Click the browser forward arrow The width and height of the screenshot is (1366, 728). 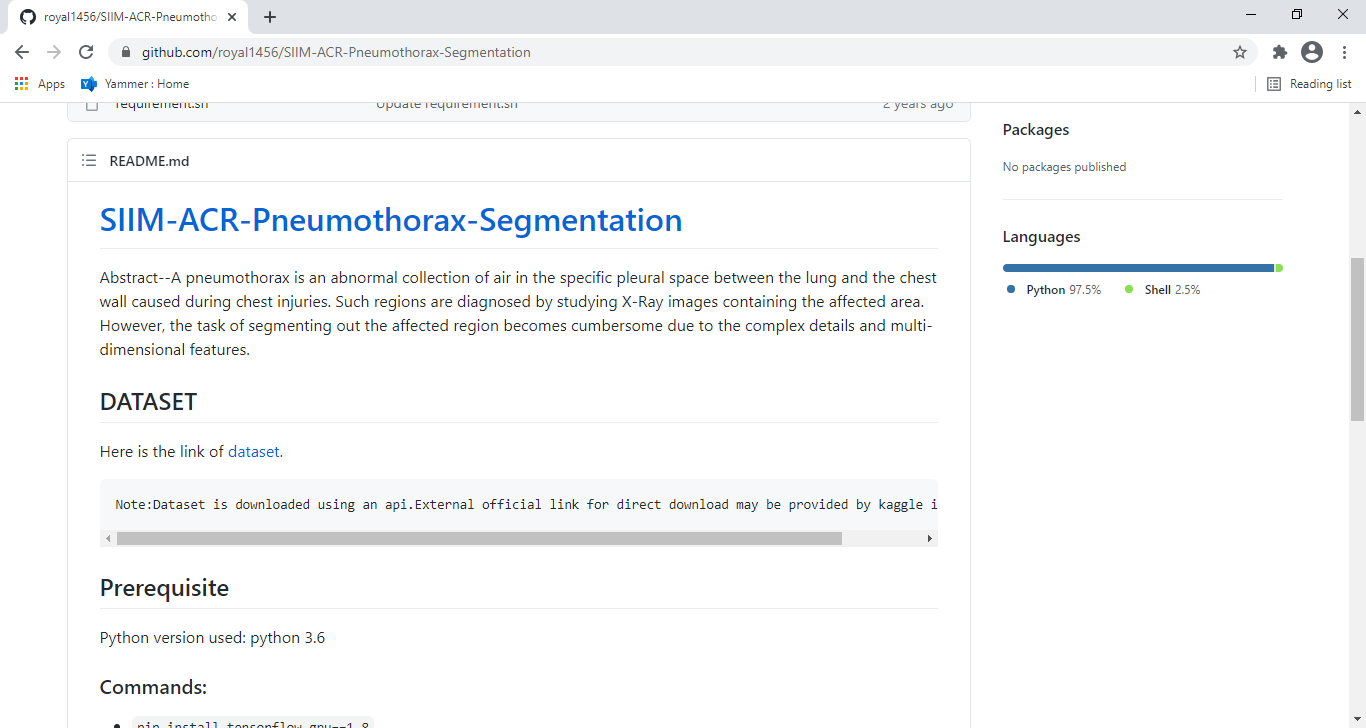(x=54, y=52)
